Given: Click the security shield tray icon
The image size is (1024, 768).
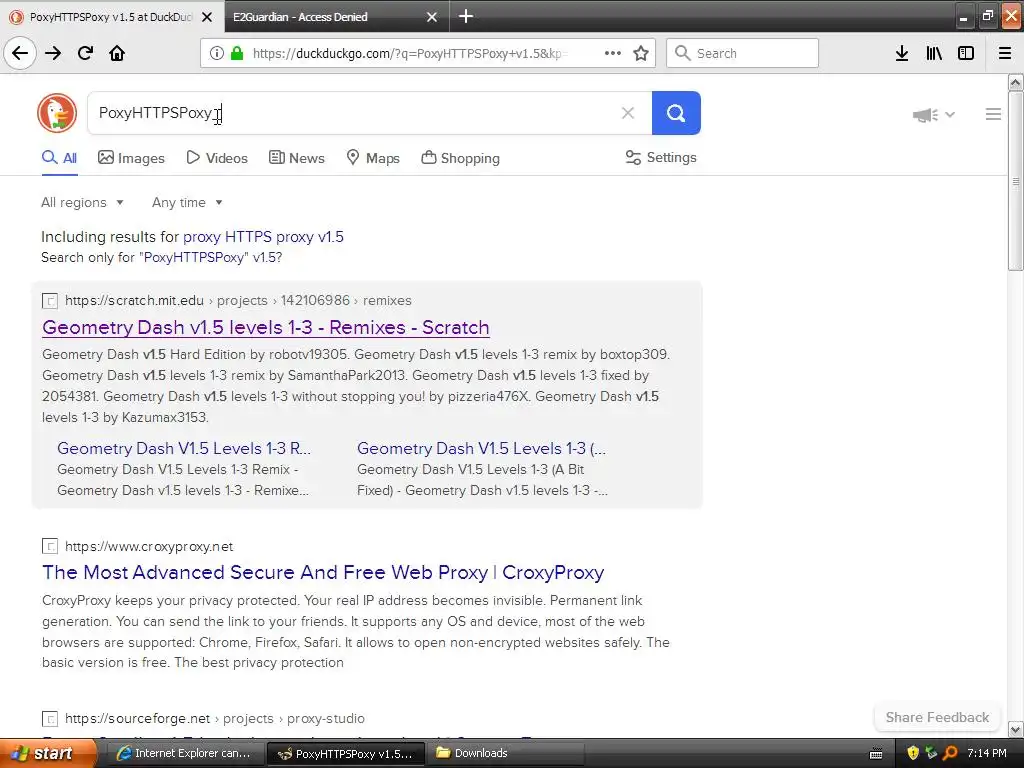Looking at the screenshot, I should 912,753.
